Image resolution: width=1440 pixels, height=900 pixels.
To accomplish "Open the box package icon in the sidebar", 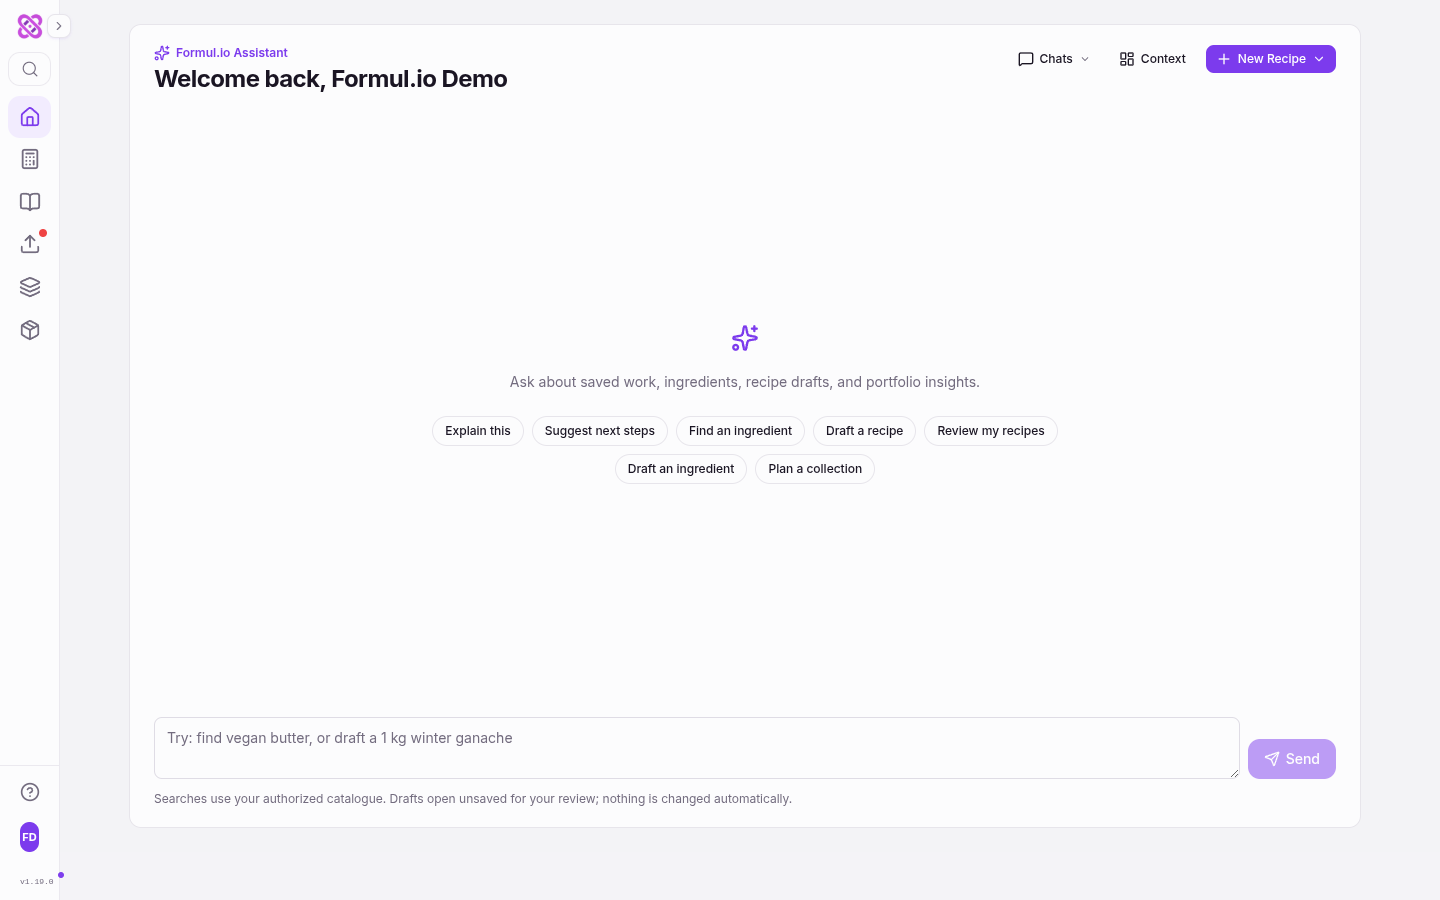I will click(30, 330).
